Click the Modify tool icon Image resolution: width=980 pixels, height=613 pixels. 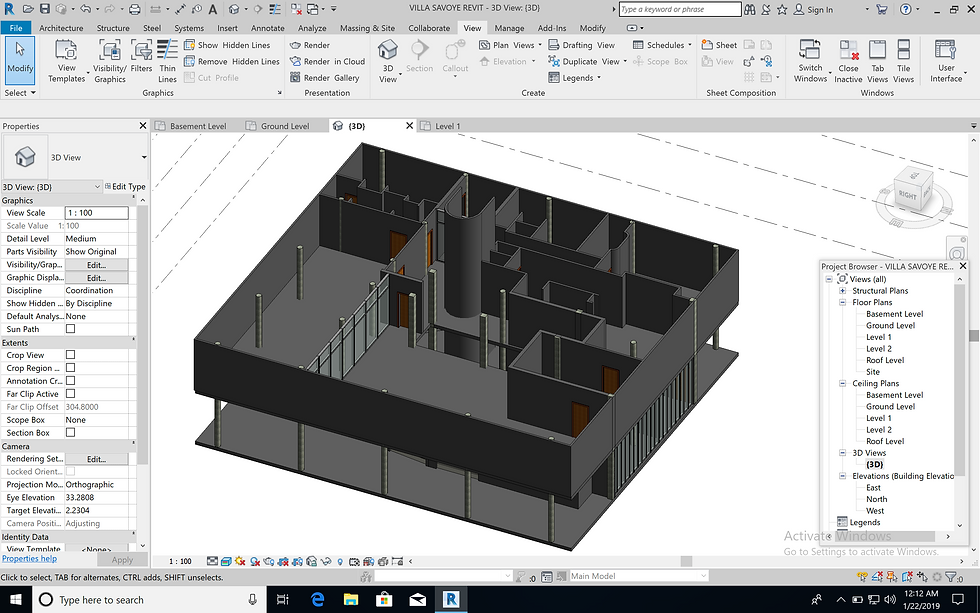(x=20, y=55)
